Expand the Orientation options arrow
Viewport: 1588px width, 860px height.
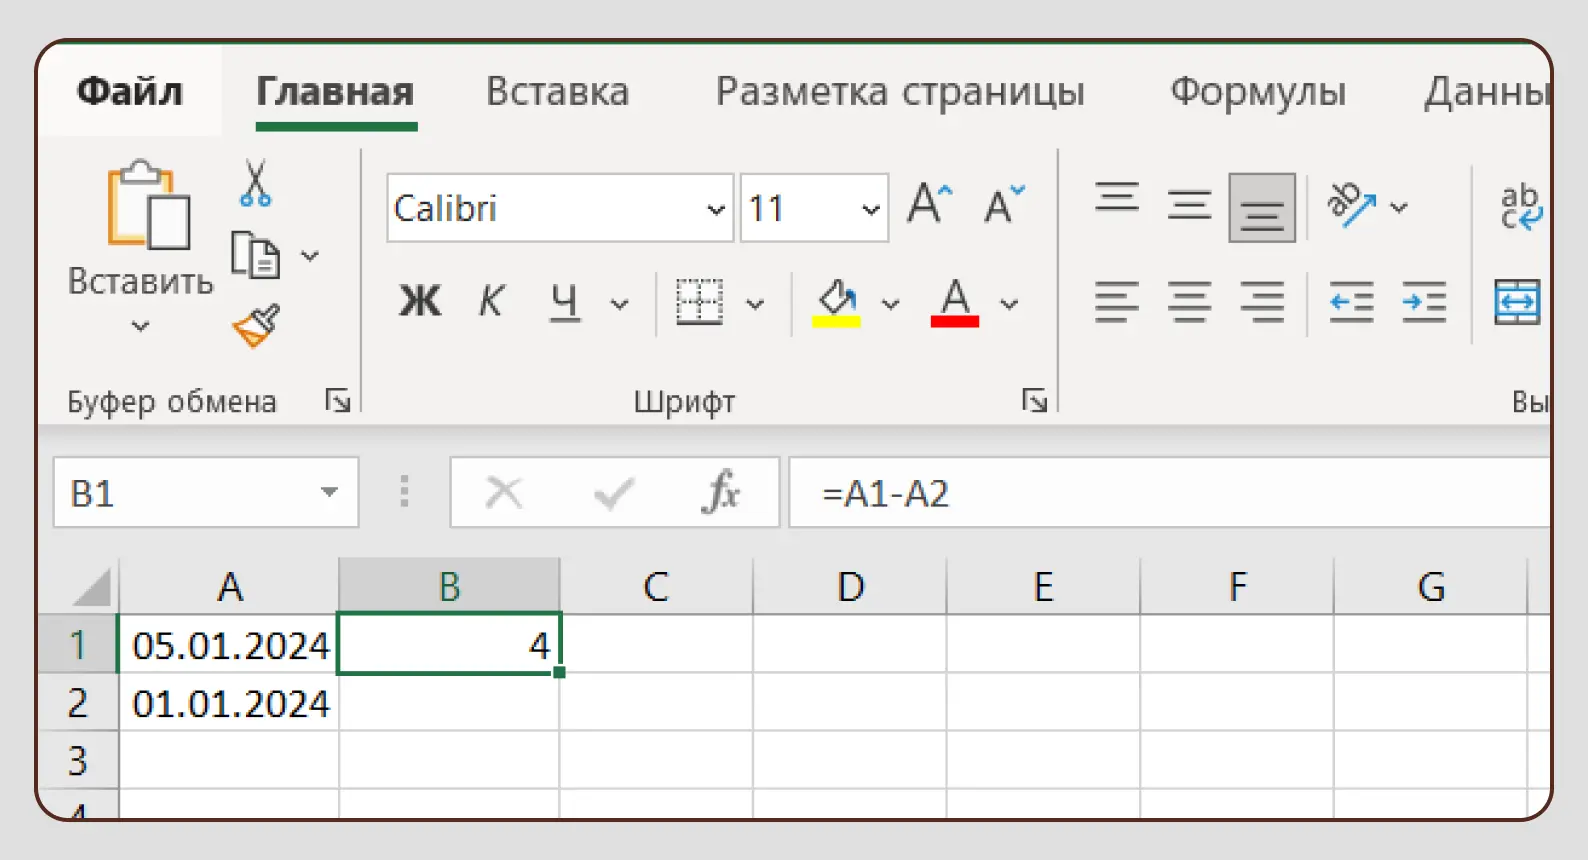pyautogui.click(x=1399, y=207)
